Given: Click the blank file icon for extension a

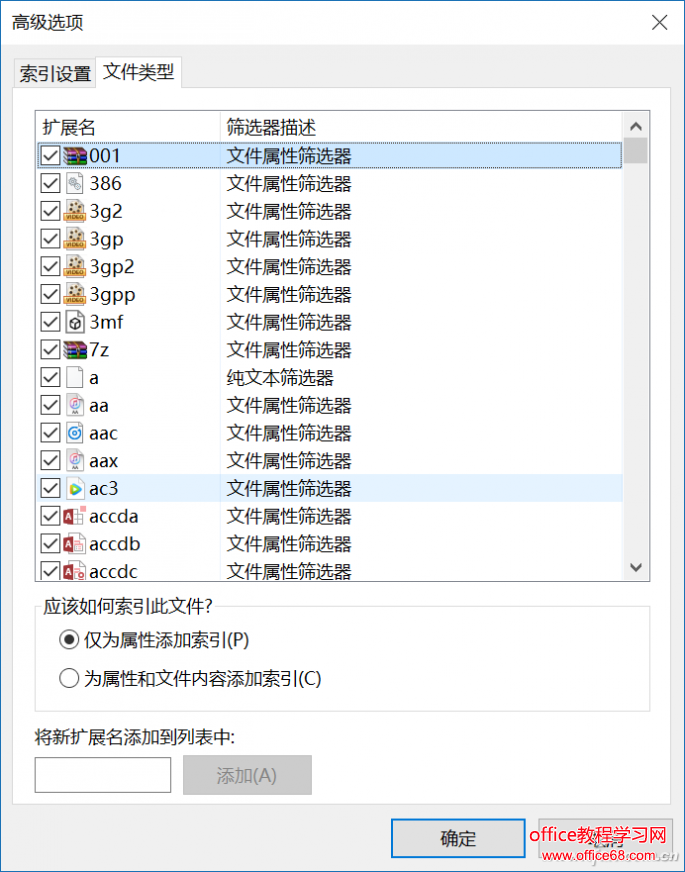Looking at the screenshot, I should tap(75, 378).
